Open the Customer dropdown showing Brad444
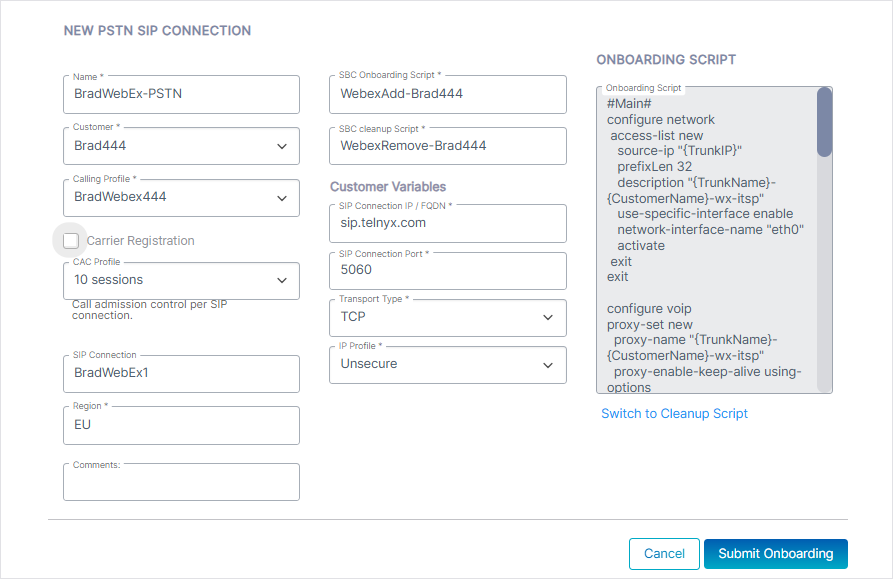Viewport: 893px width, 579px height. [x=181, y=146]
